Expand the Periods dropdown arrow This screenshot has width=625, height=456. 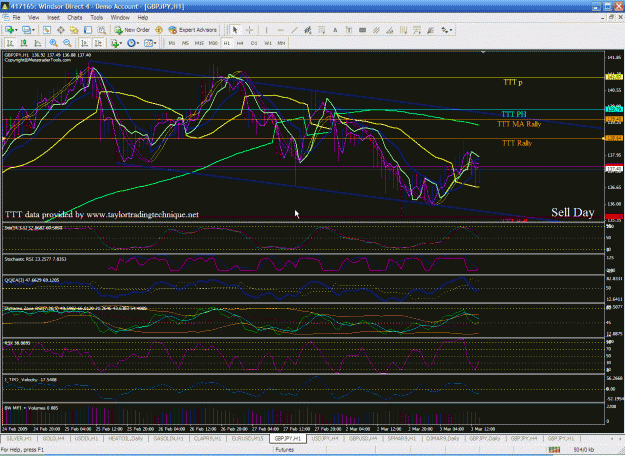(138, 43)
